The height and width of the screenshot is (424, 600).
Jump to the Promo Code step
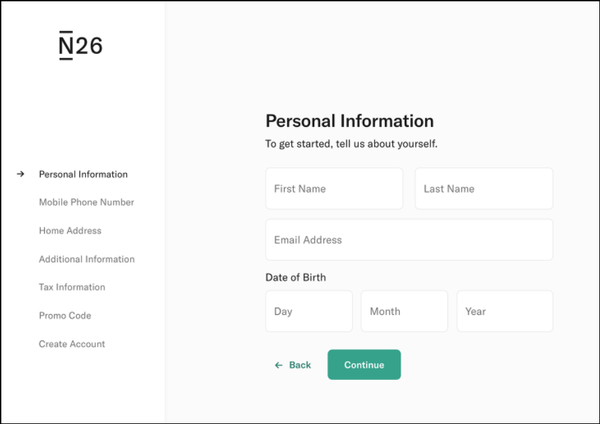(x=66, y=316)
